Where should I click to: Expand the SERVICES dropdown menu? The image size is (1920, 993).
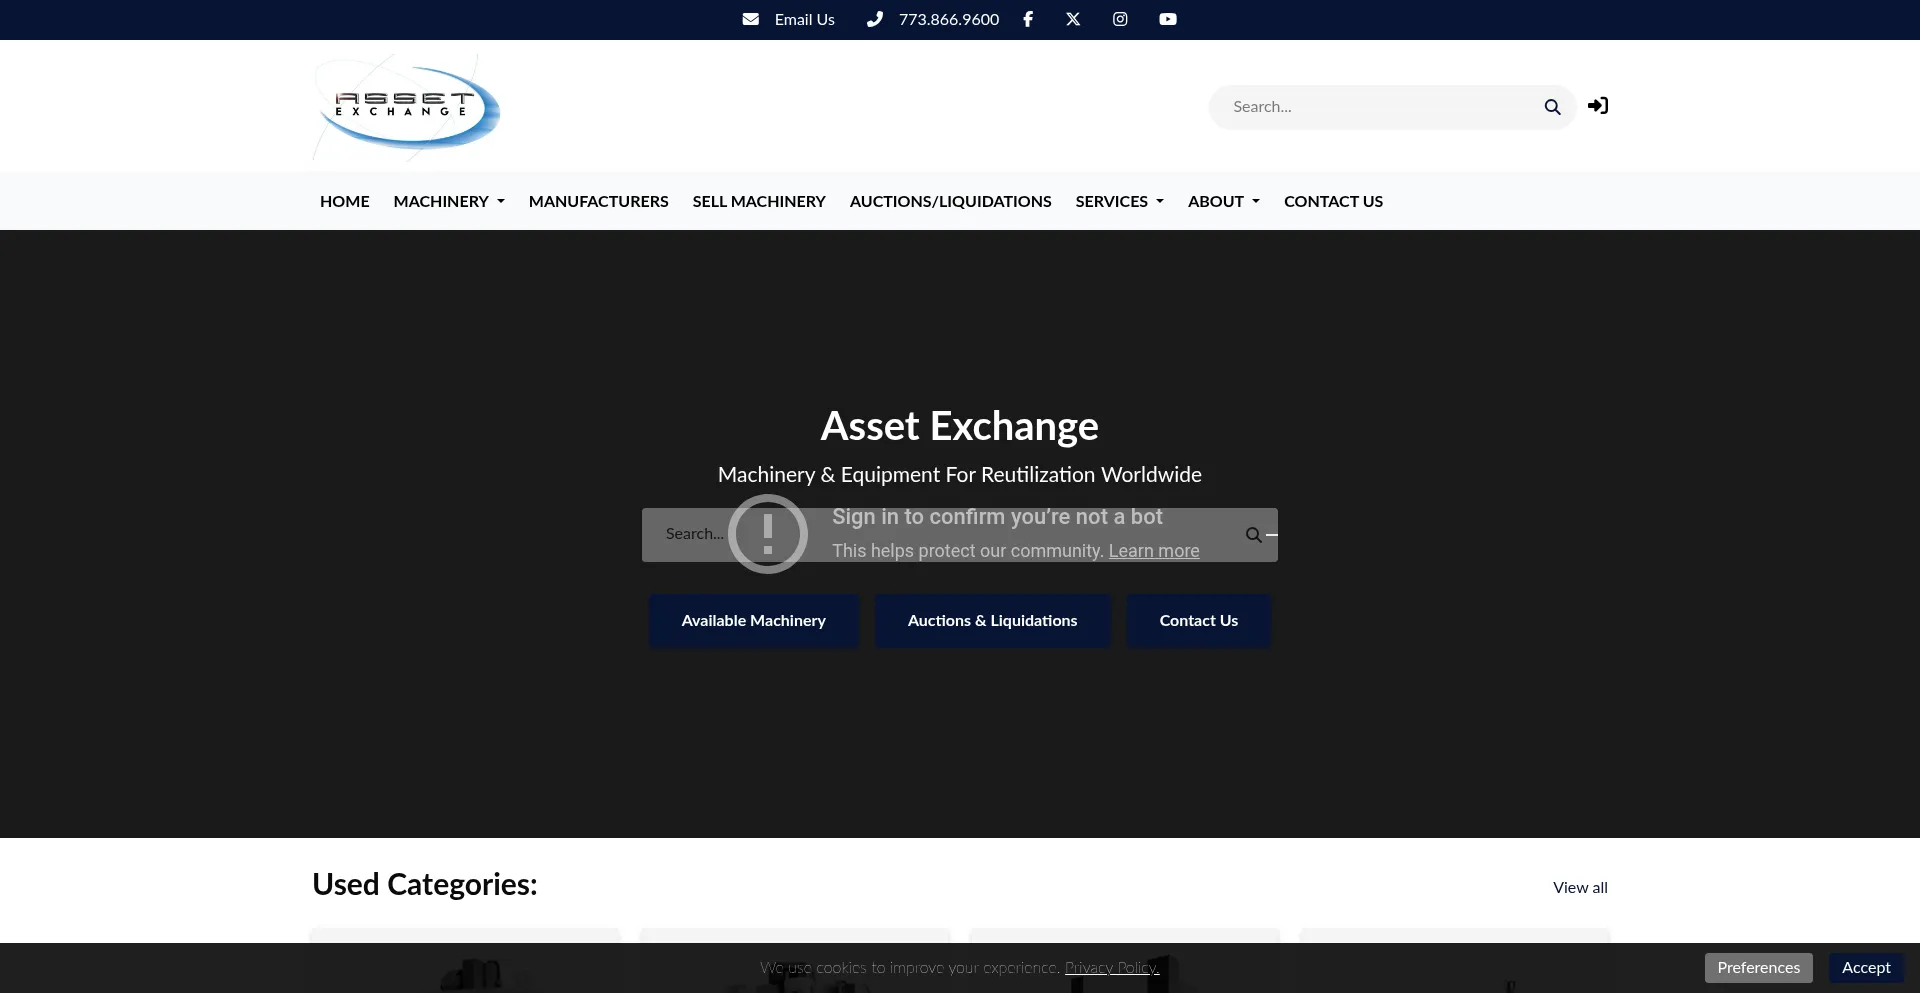click(1119, 201)
